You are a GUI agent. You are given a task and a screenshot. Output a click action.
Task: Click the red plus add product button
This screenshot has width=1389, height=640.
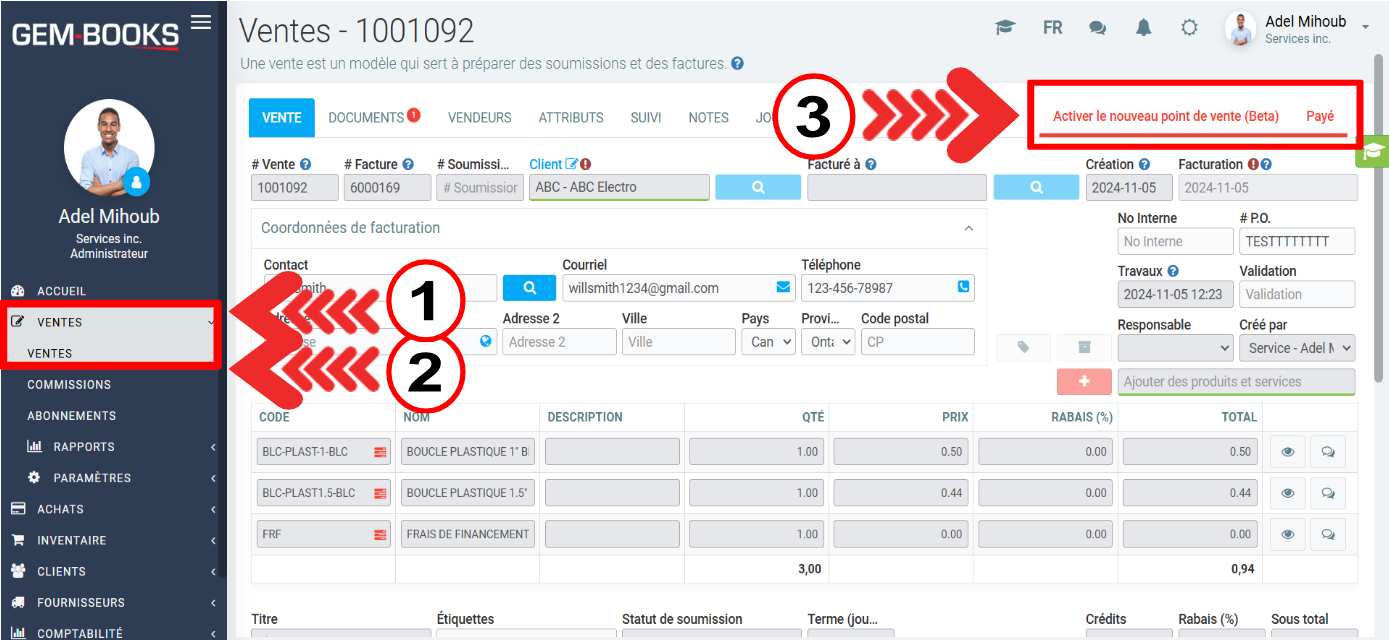pyautogui.click(x=1084, y=382)
